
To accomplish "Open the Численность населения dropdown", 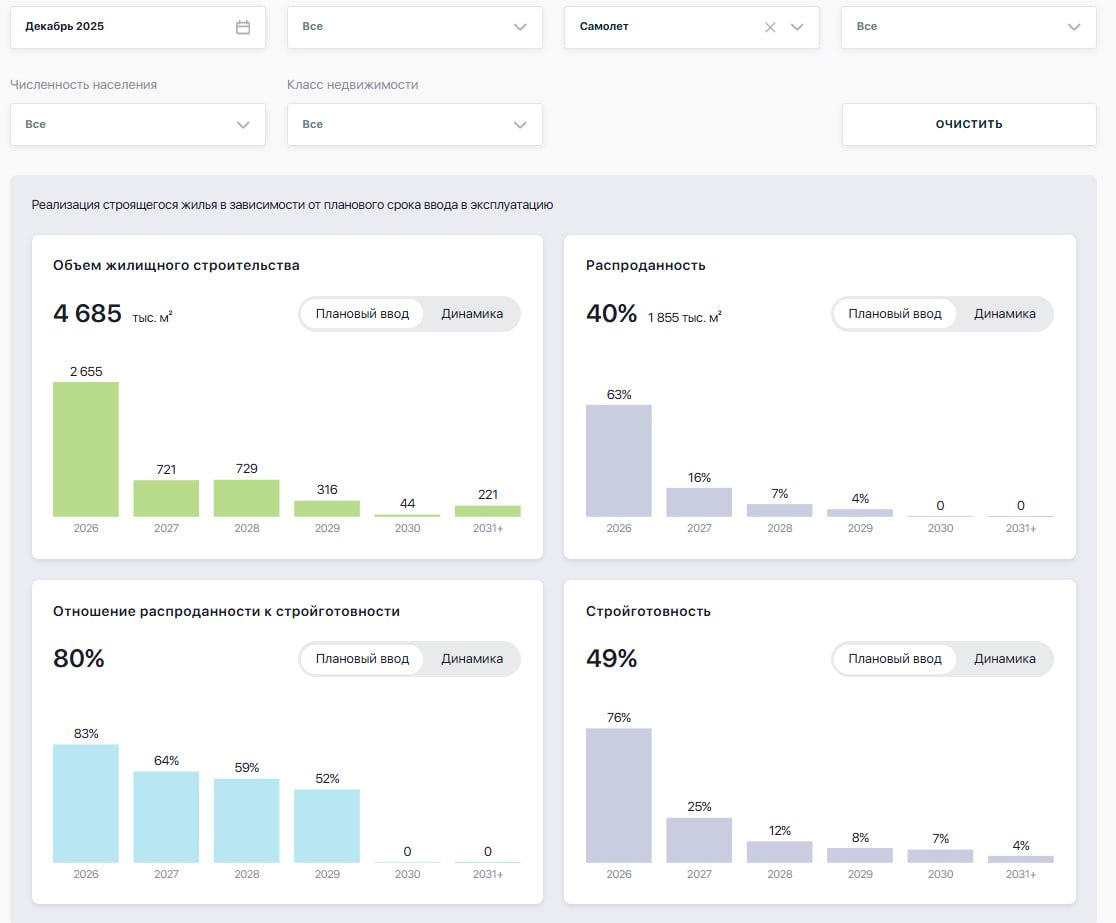I will pos(138,124).
